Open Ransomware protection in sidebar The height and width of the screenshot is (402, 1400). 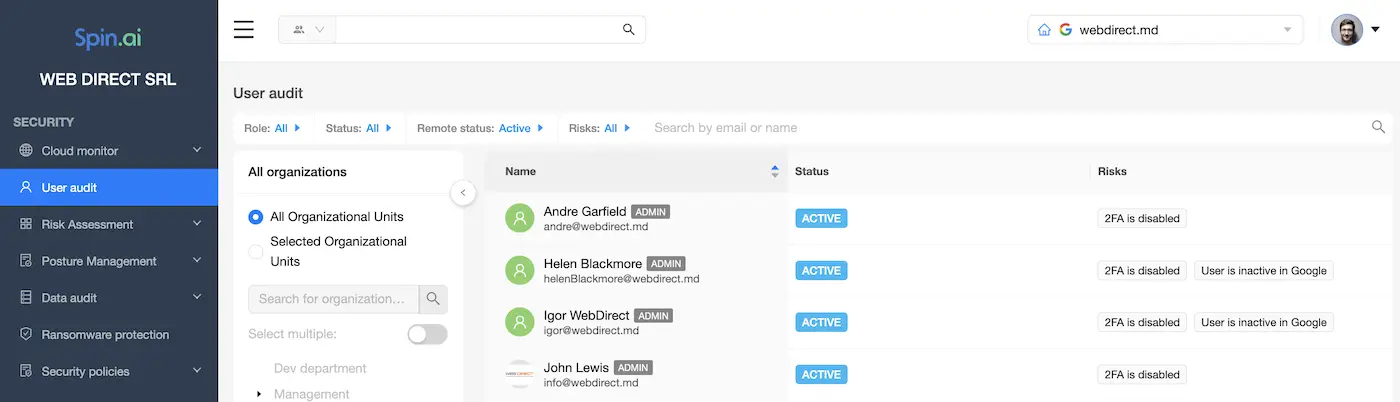point(105,335)
